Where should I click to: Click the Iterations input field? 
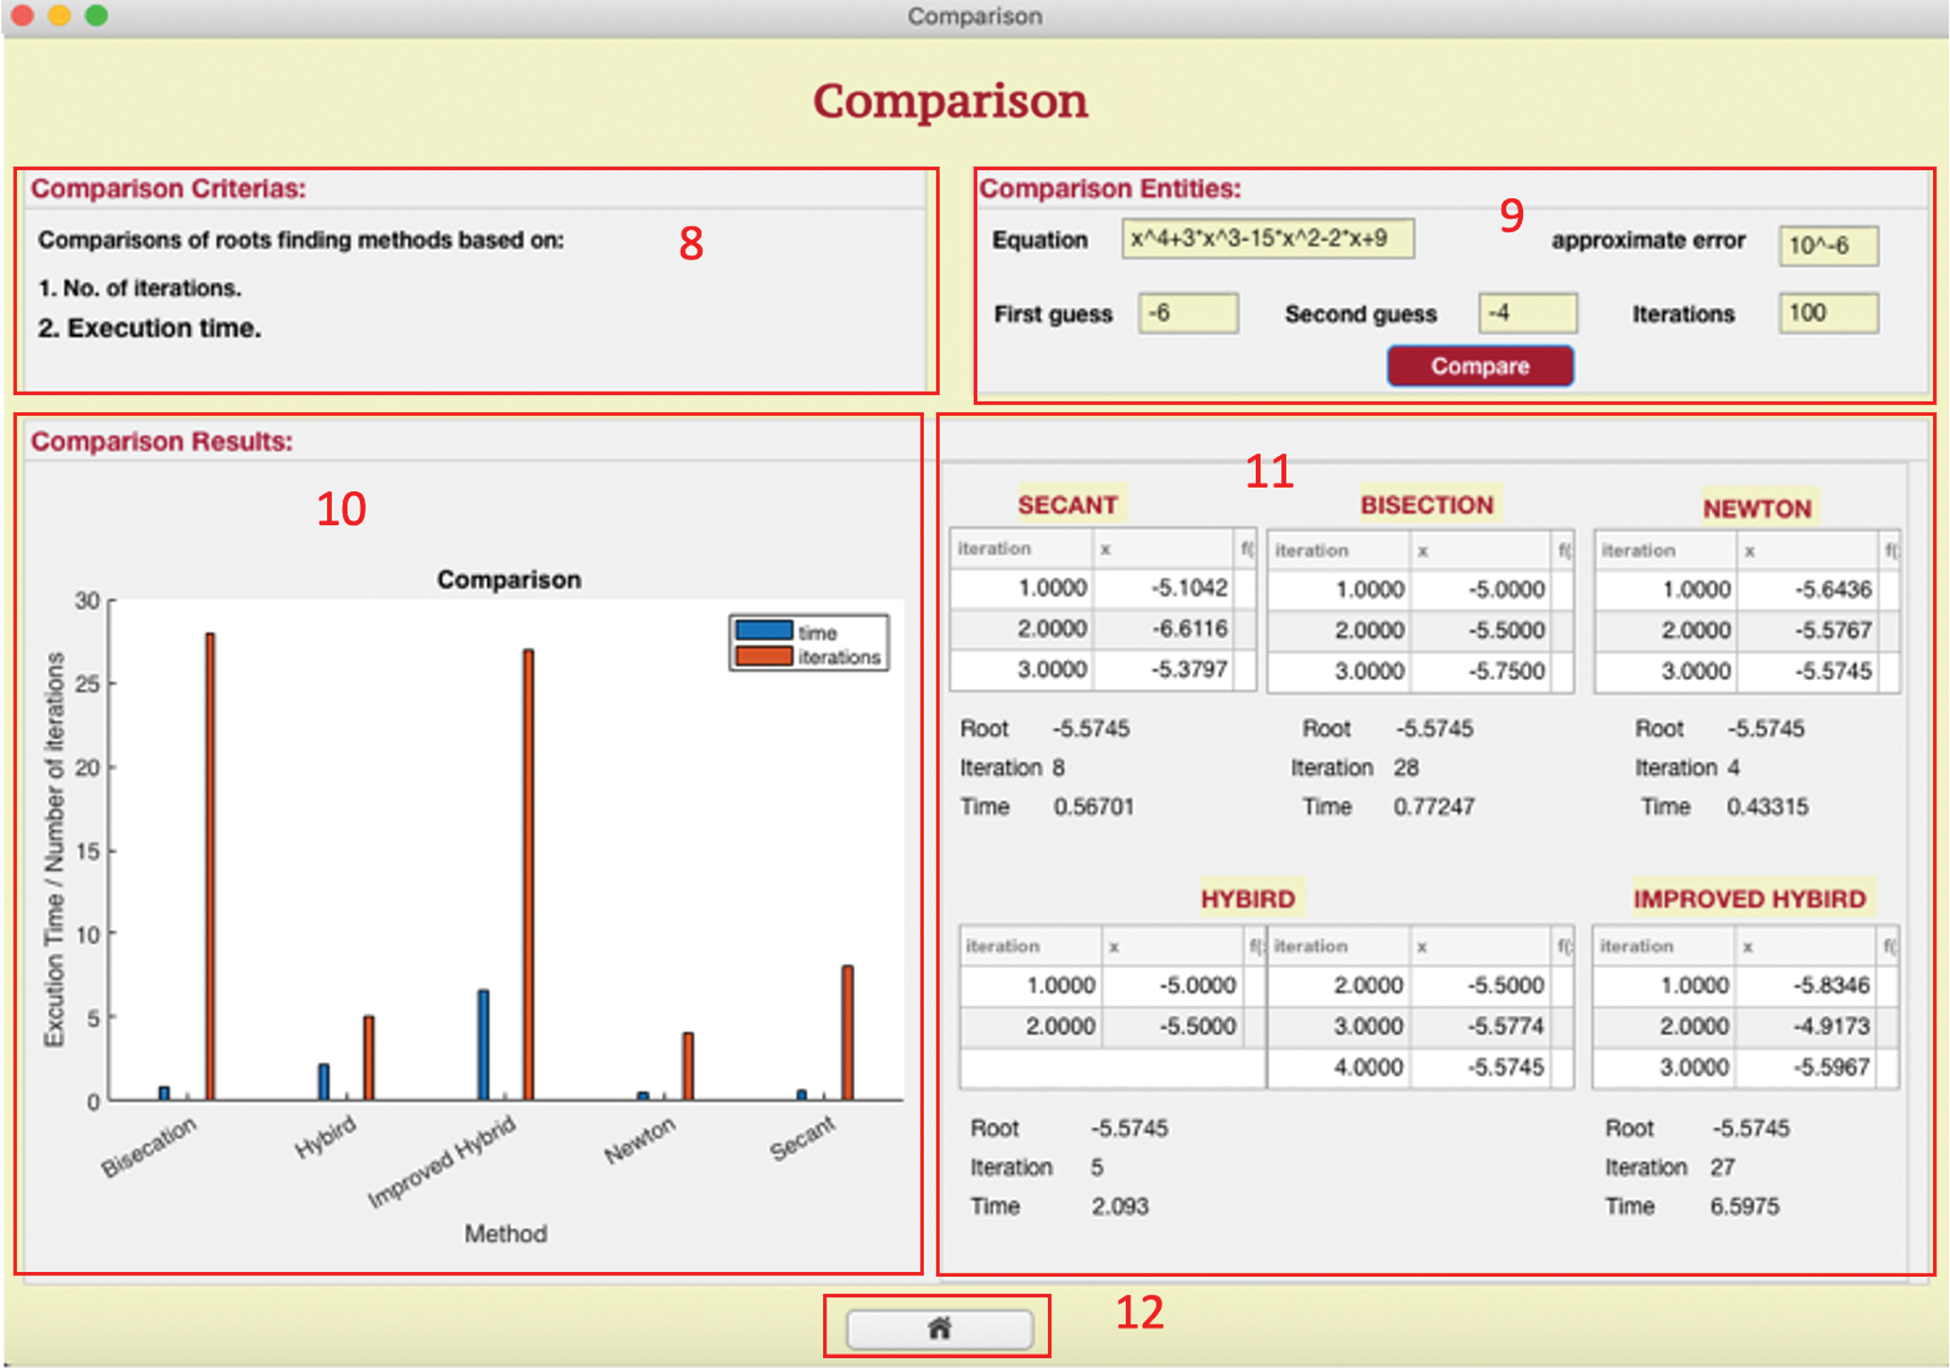coord(1827,314)
